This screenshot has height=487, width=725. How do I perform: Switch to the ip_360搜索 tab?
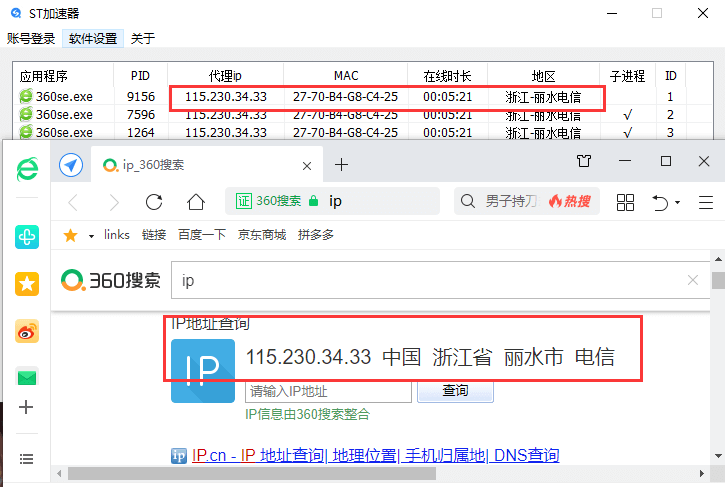tap(207, 165)
